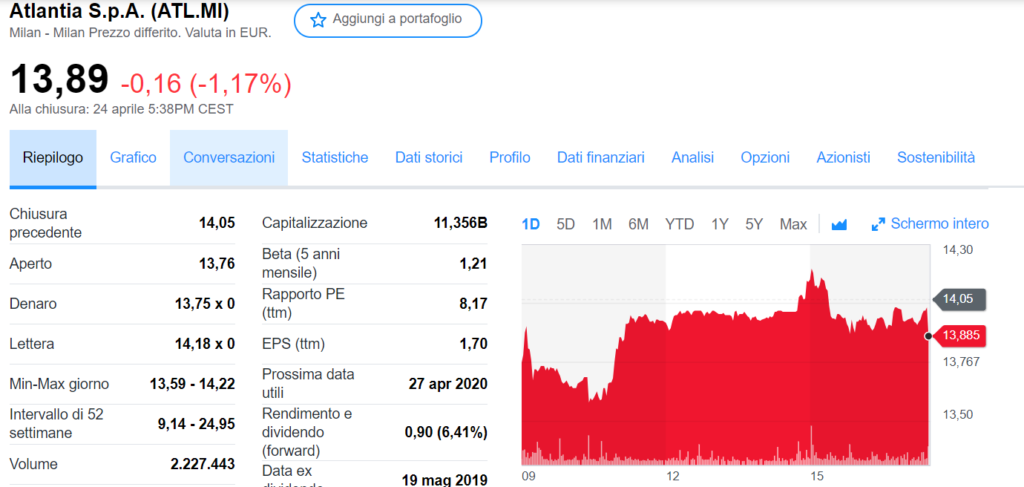The image size is (1024, 487).
Task: View the Profilo tab
Action: coord(510,158)
